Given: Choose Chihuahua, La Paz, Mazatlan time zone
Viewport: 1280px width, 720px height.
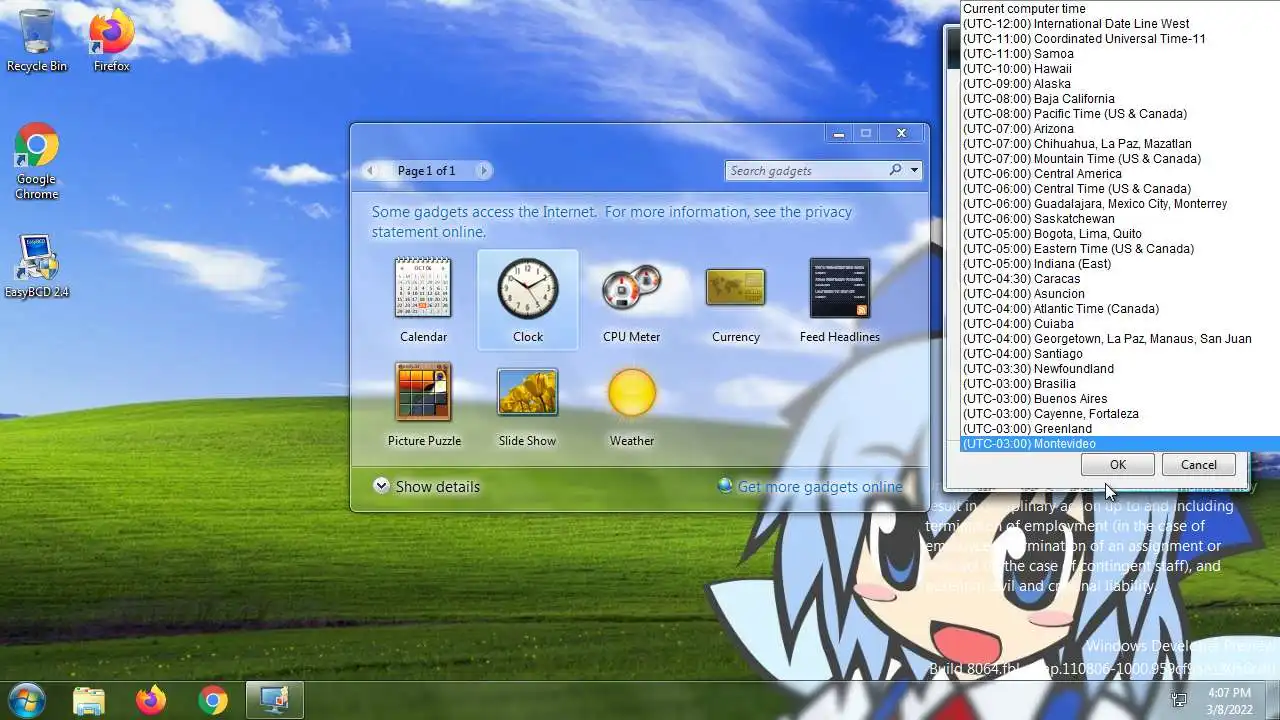Looking at the screenshot, I should [1120, 144].
